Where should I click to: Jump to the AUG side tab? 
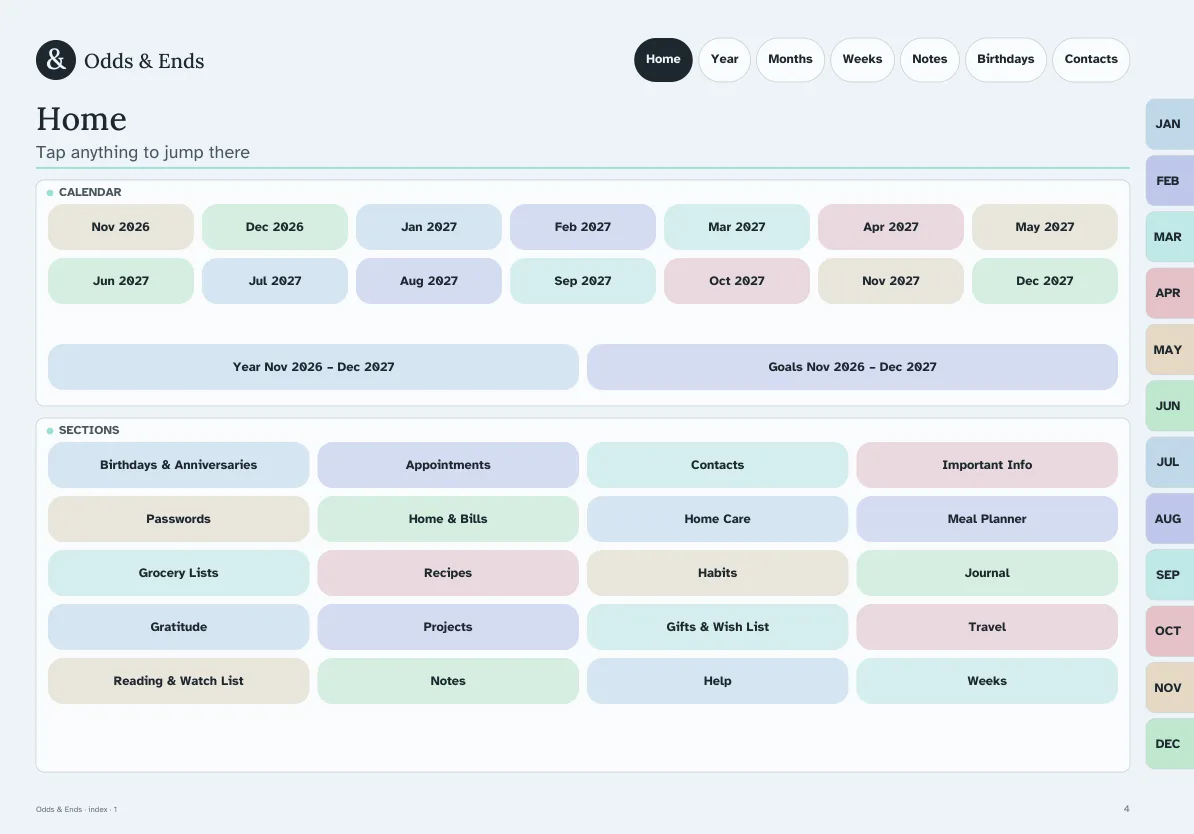click(1170, 519)
